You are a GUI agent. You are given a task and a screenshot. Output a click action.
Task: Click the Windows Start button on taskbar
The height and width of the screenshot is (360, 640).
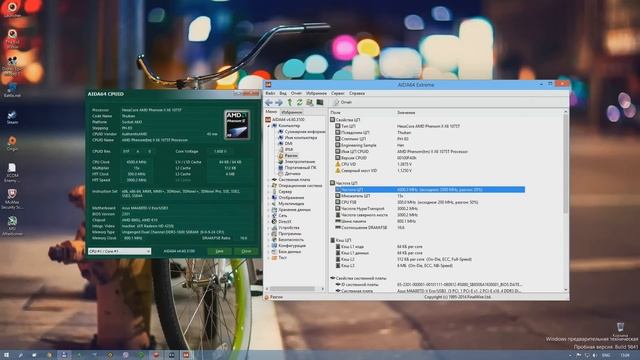coord(6,355)
